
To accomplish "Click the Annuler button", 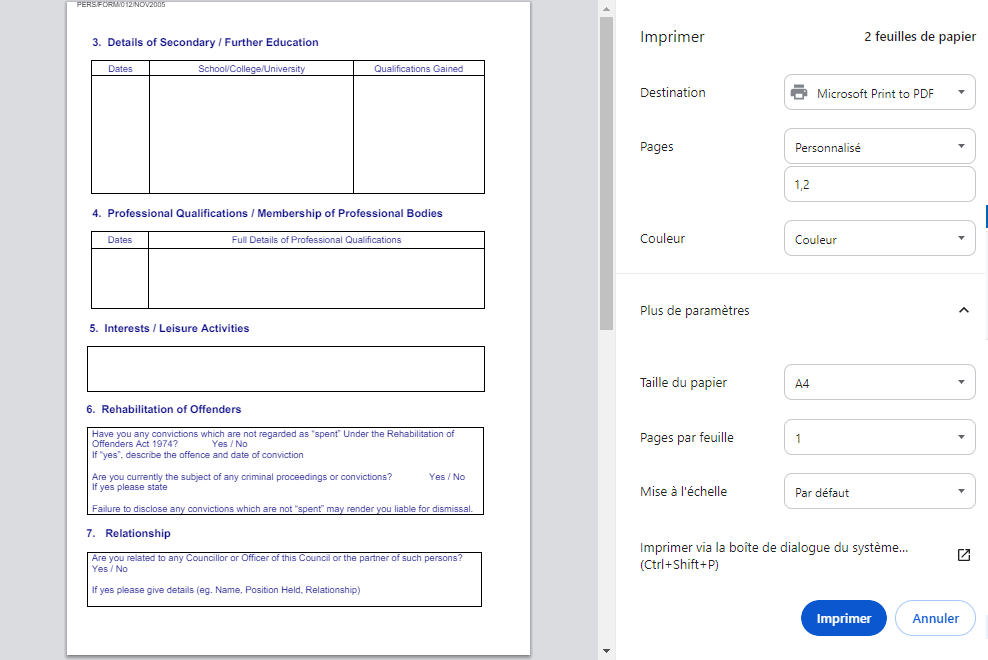I will 935,618.
